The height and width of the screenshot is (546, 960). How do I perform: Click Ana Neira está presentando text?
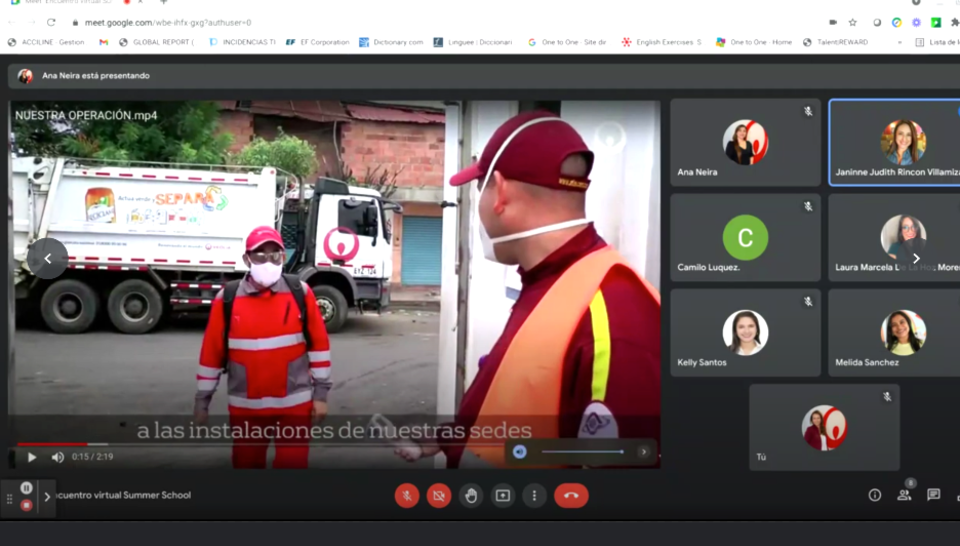pyautogui.click(x=96, y=76)
